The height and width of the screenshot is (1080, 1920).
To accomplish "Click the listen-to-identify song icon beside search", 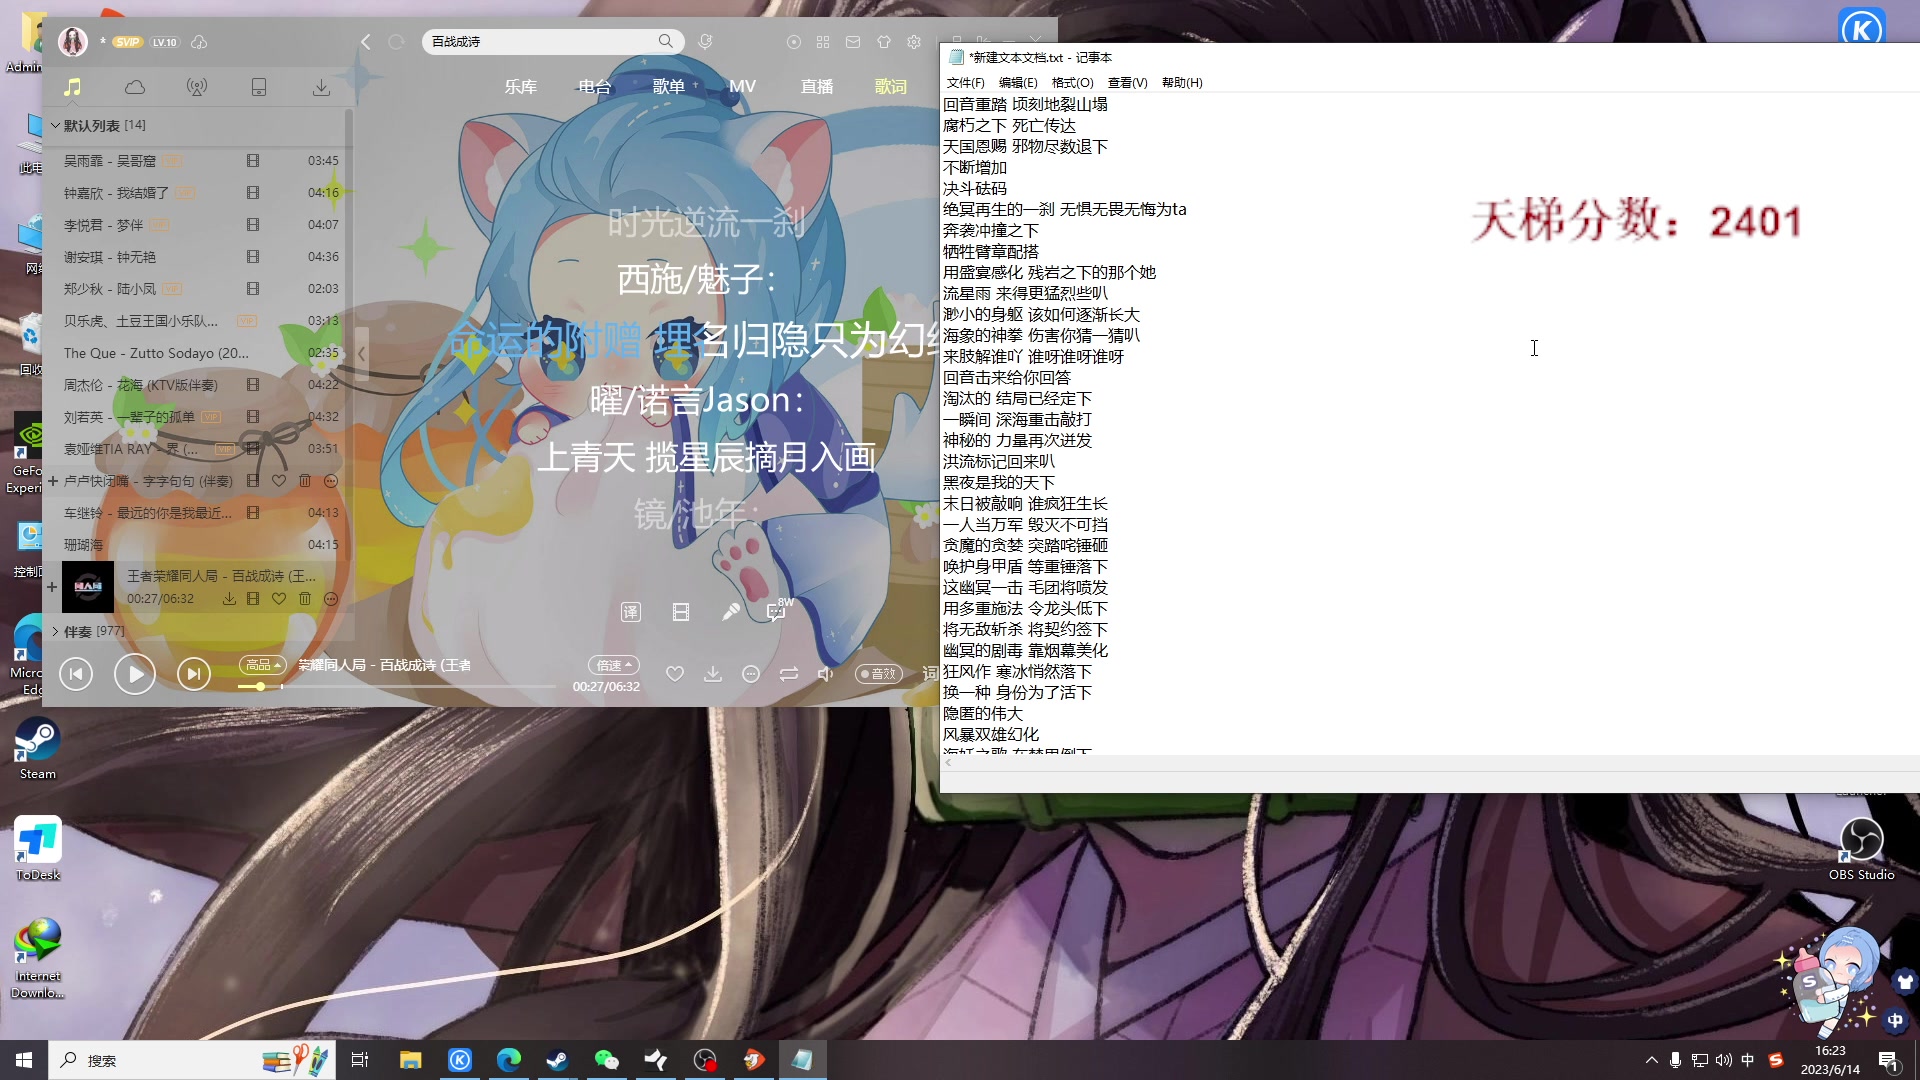I will coord(705,41).
